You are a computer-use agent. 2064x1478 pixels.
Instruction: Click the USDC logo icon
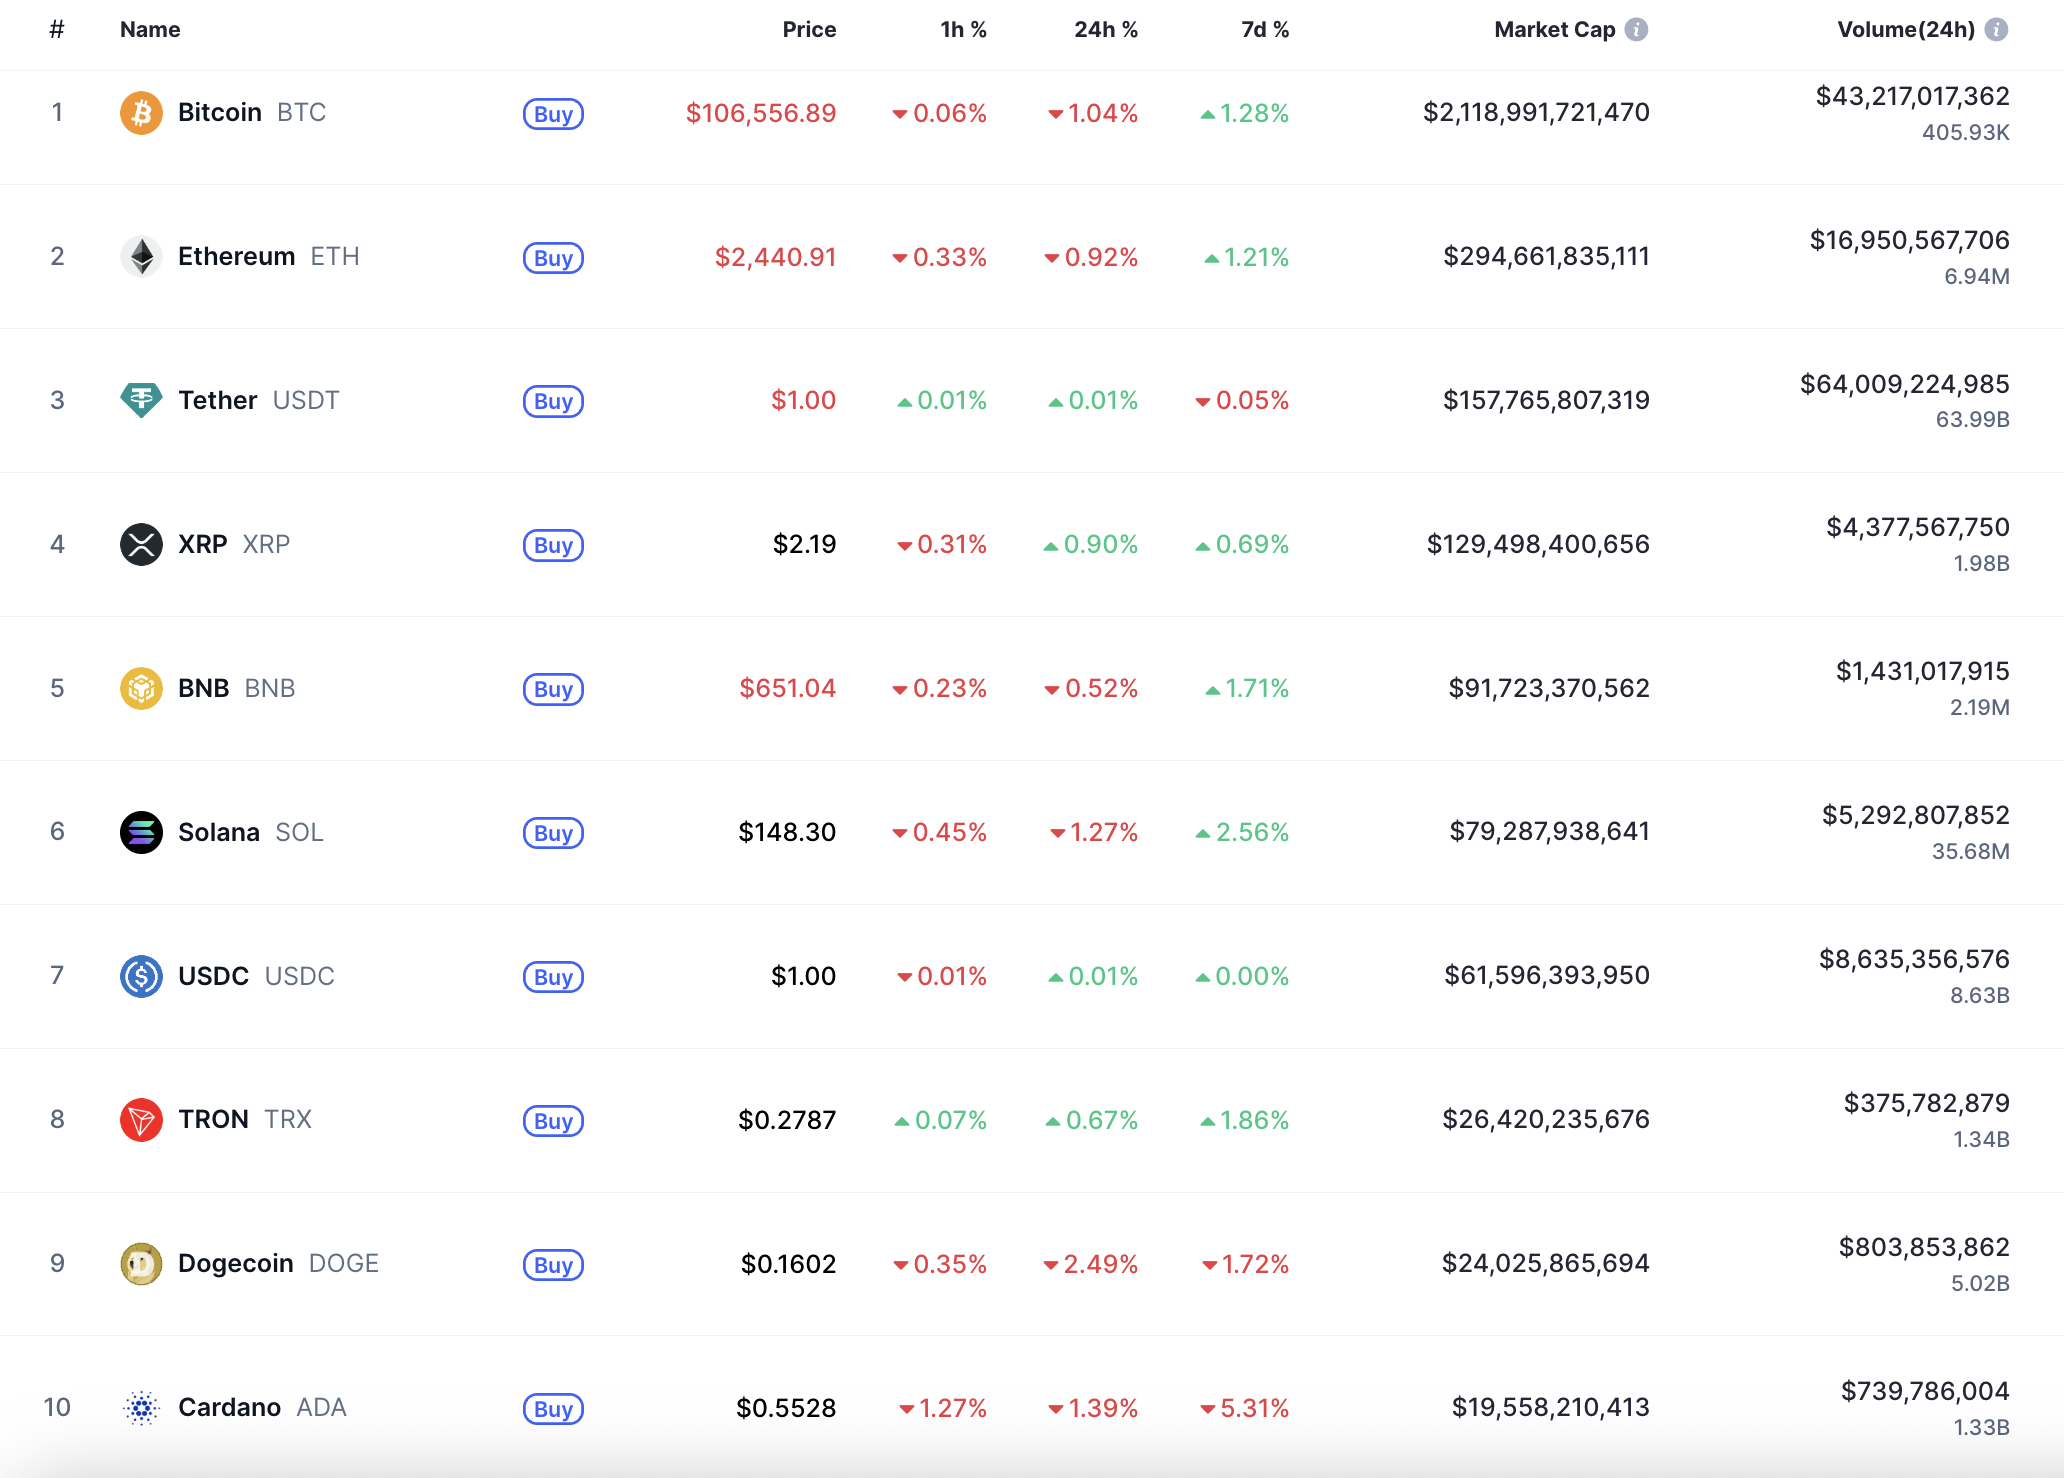(x=141, y=976)
